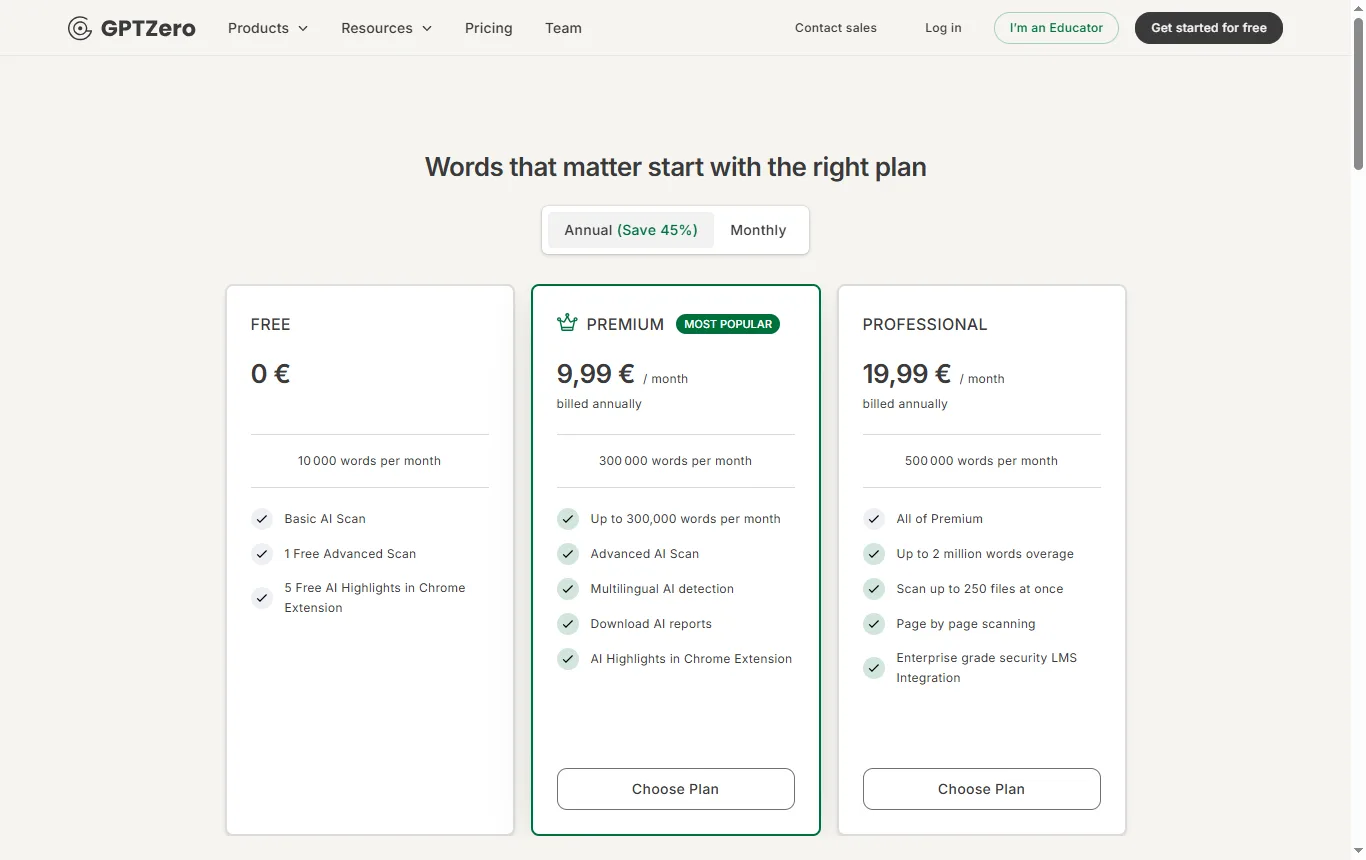Click the checkmark beside AI Highlights in Chrome Extension
Screen dimensions: 1366x860
pyautogui.click(x=568, y=659)
